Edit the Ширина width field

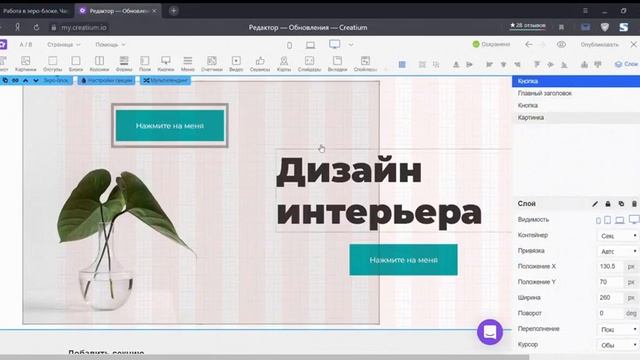tap(610, 298)
